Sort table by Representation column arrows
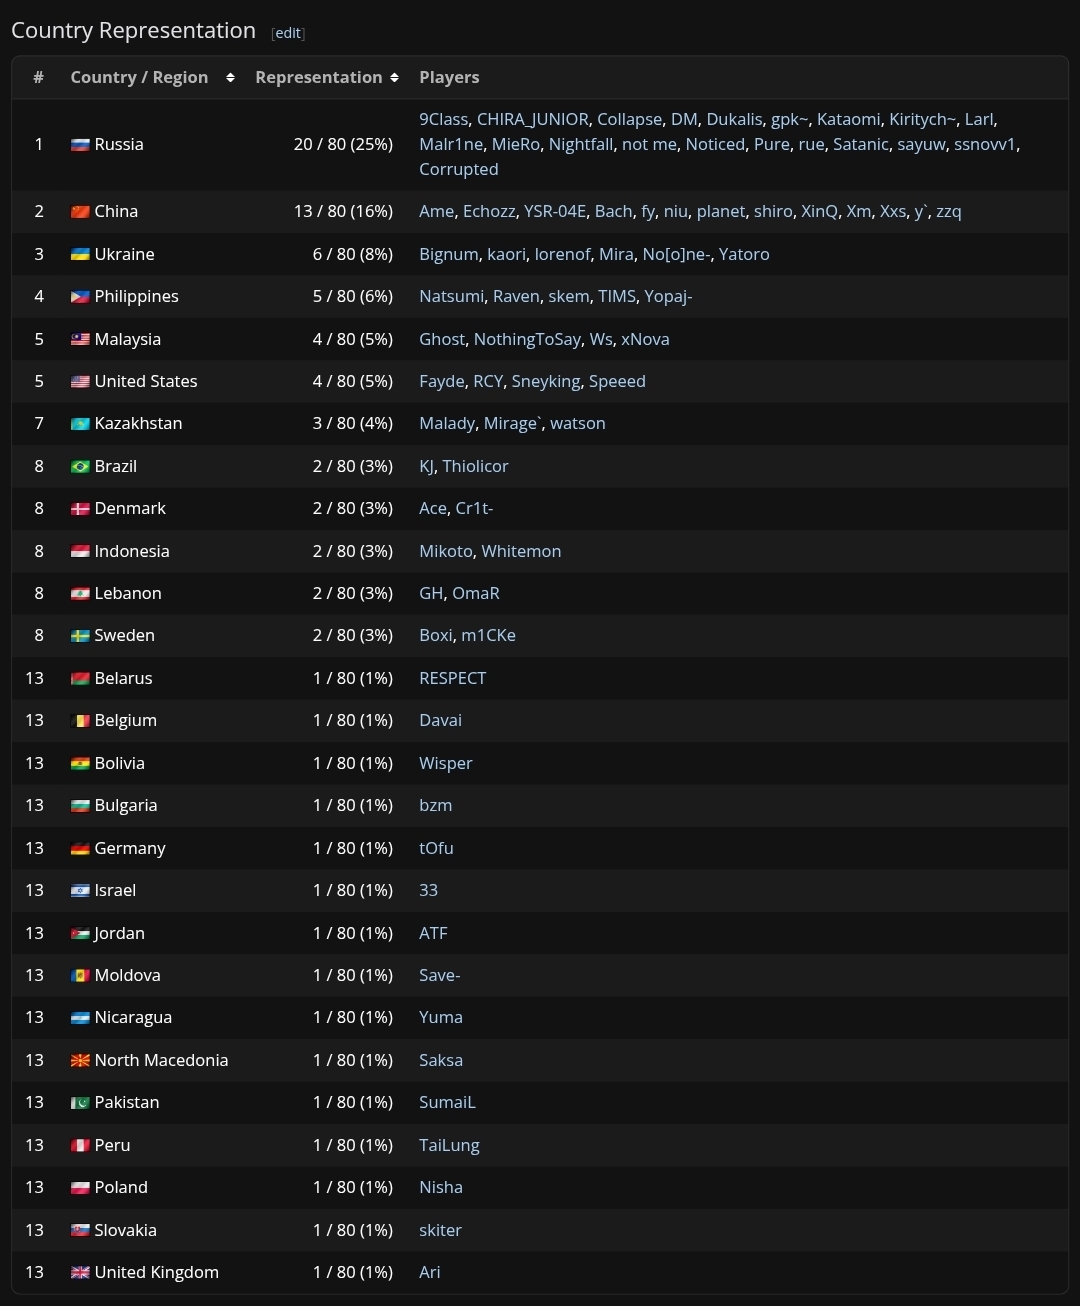This screenshot has height=1306, width=1080. (x=395, y=78)
